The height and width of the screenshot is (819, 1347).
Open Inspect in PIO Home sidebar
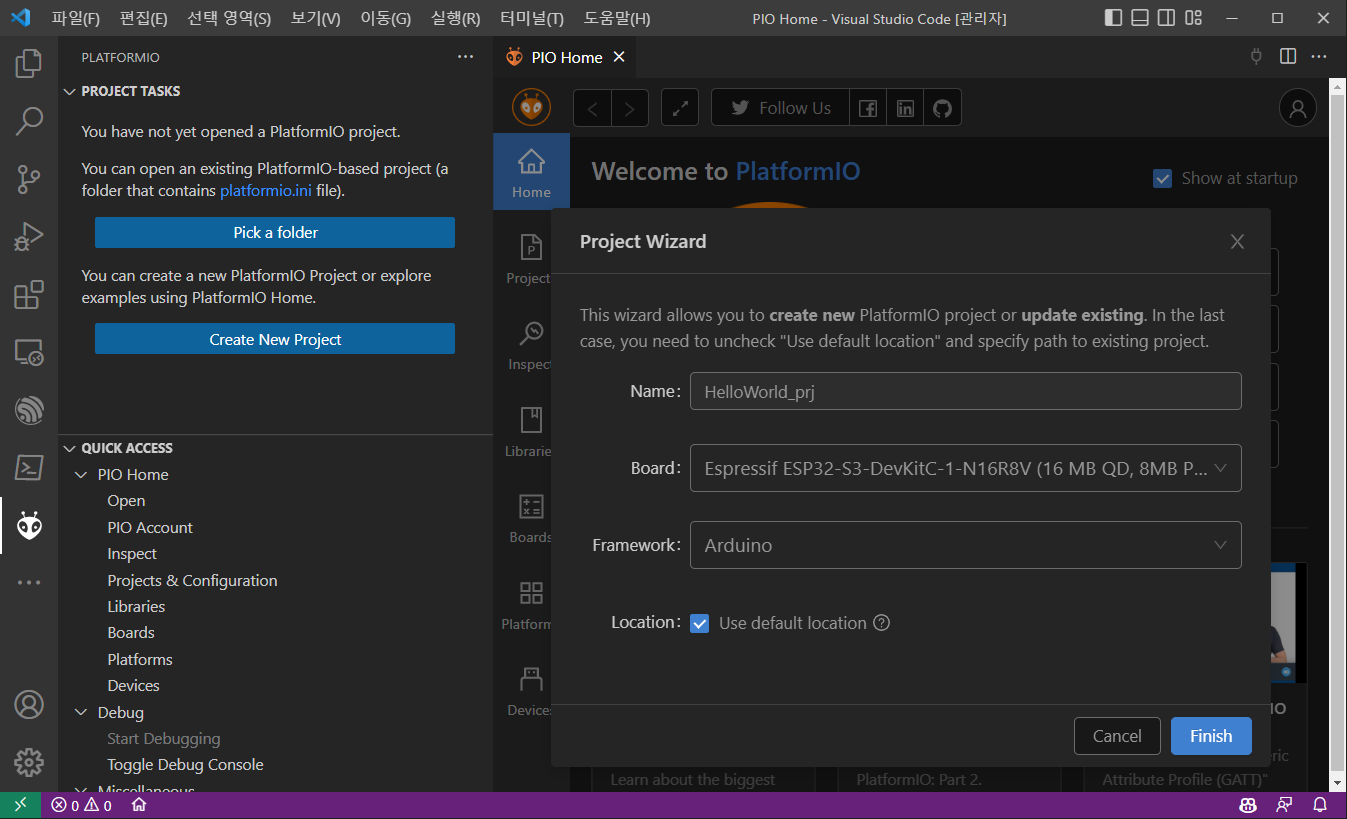[x=531, y=345]
